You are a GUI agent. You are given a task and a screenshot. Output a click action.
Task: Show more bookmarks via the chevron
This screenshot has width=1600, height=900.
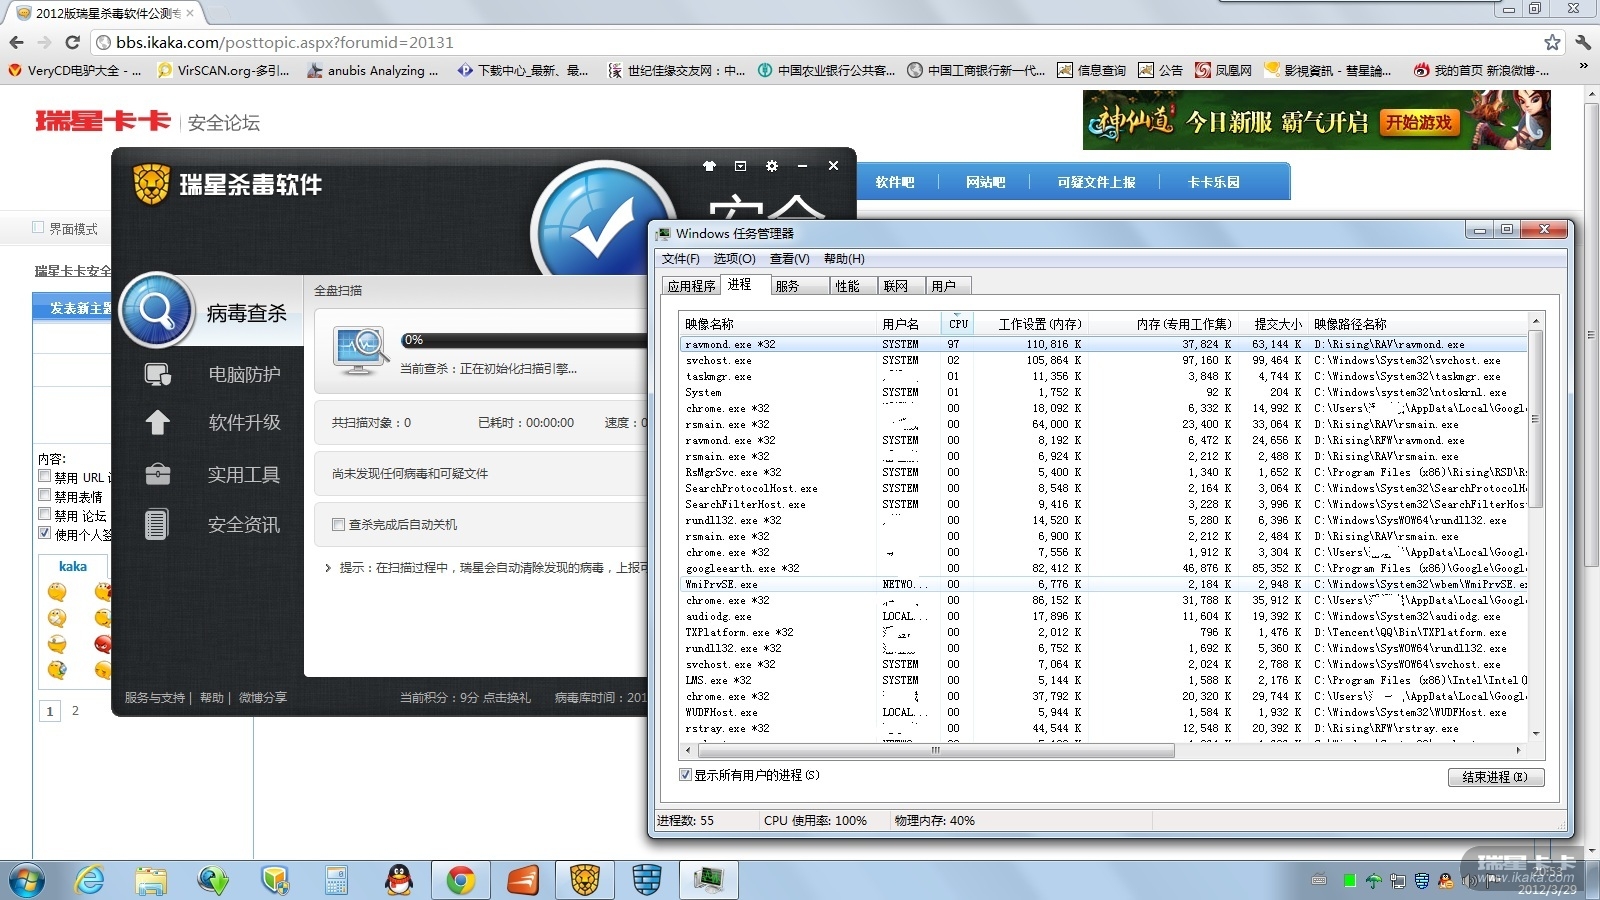pos(1583,66)
